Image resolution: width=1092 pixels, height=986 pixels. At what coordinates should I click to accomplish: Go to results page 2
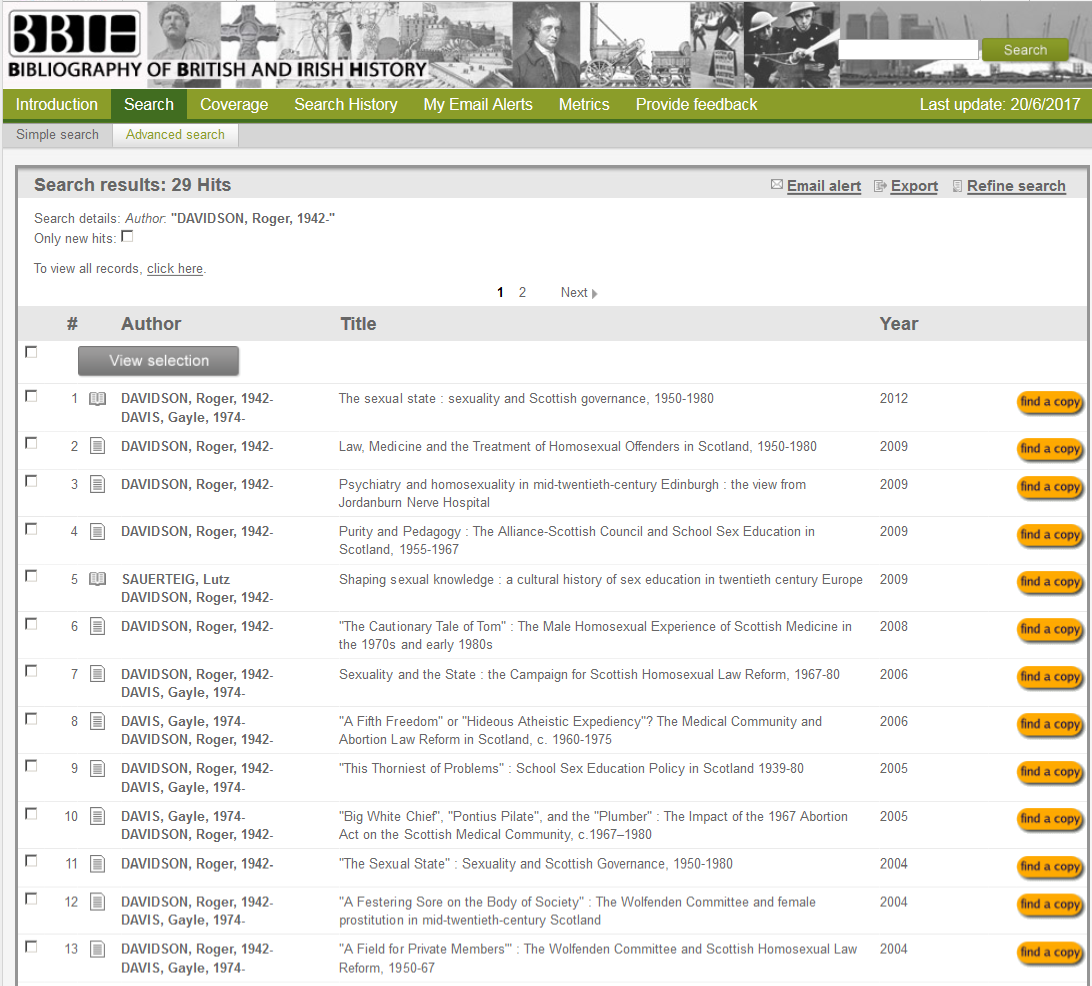522,293
